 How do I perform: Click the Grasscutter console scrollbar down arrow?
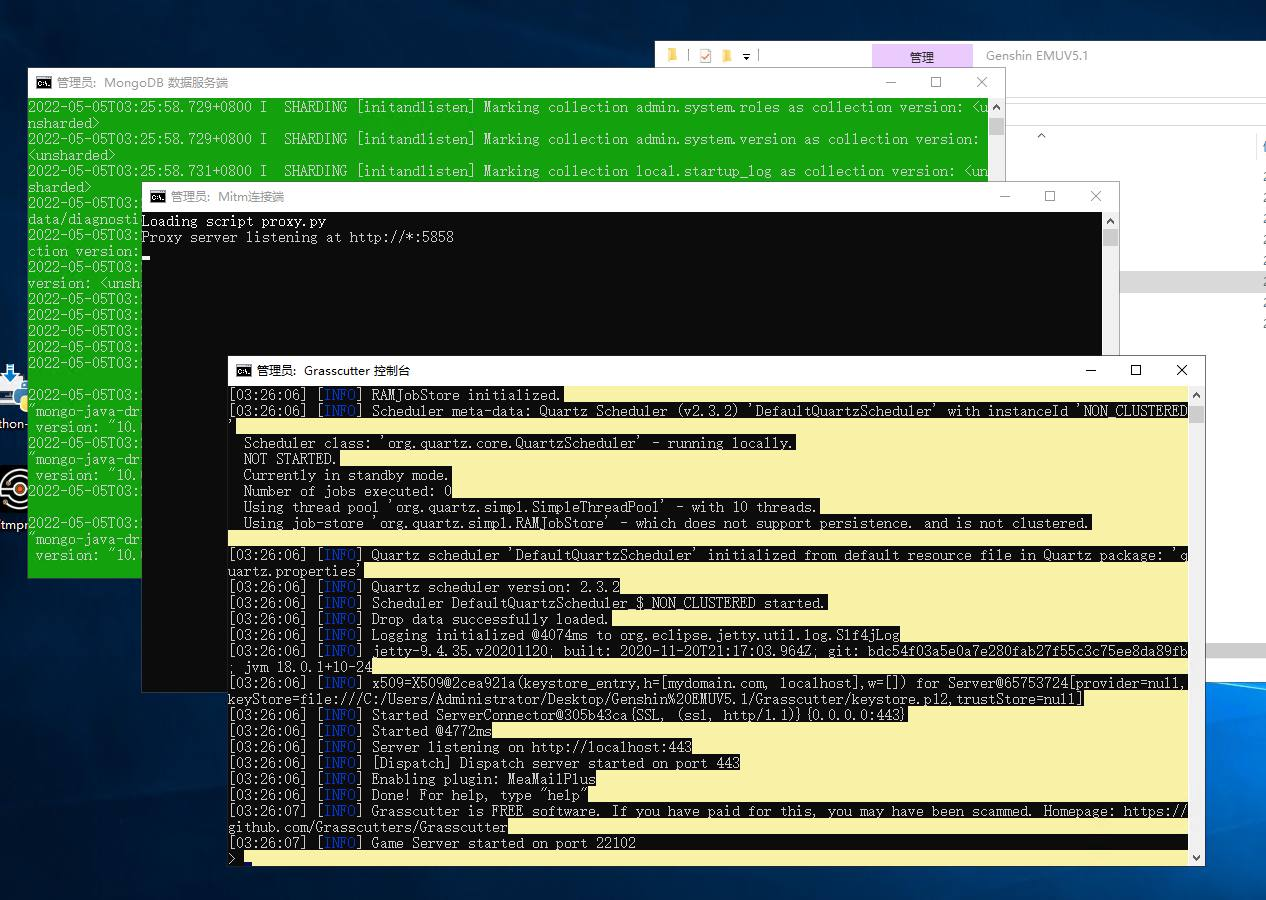[1196, 857]
